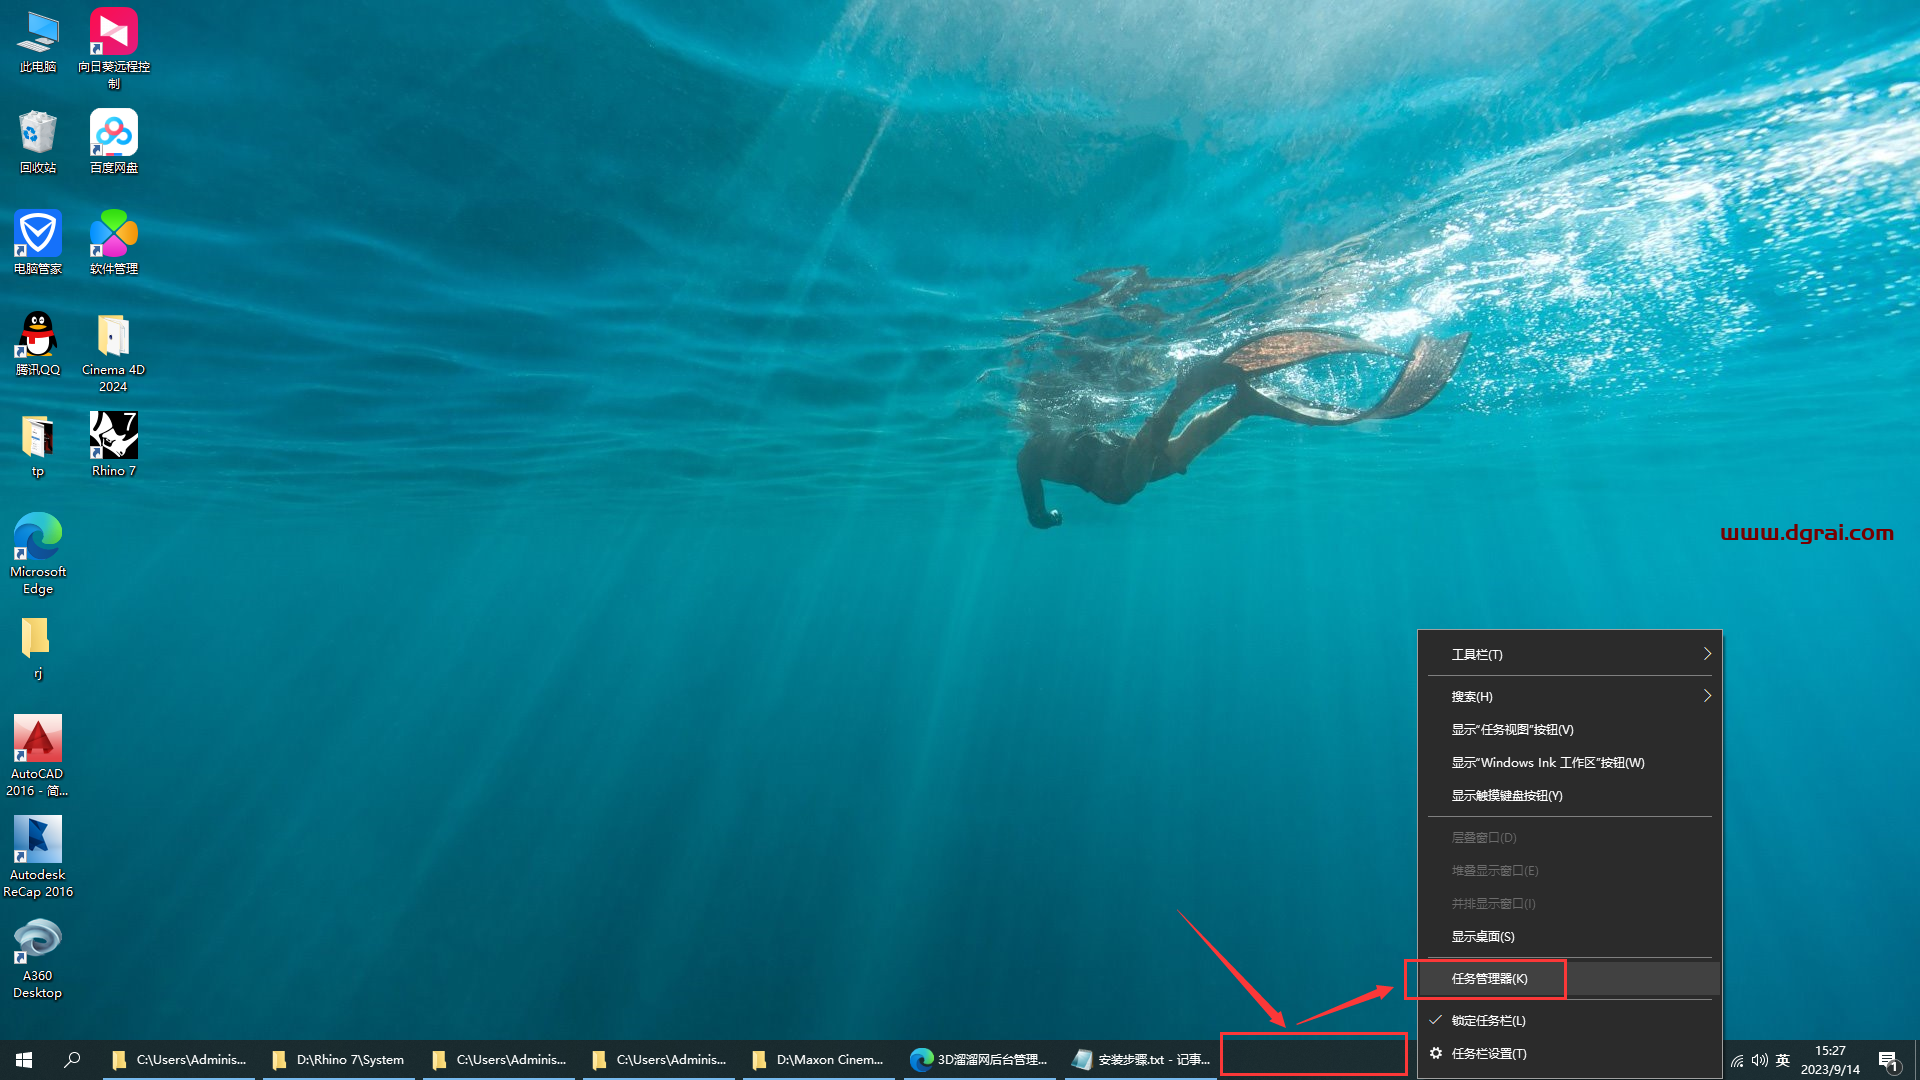
Task: Switch to D:\Rhino 7\System taskbar window
Action: click(x=339, y=1059)
